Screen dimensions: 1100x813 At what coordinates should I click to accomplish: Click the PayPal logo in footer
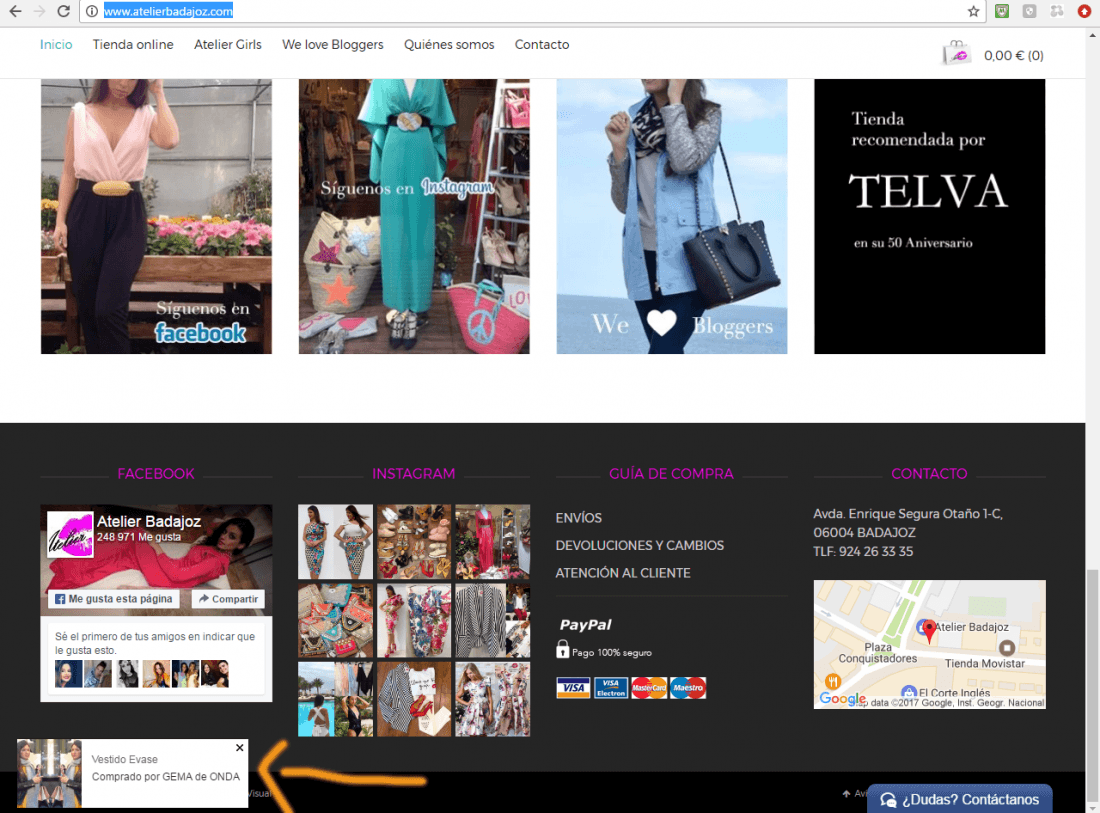tap(585, 624)
